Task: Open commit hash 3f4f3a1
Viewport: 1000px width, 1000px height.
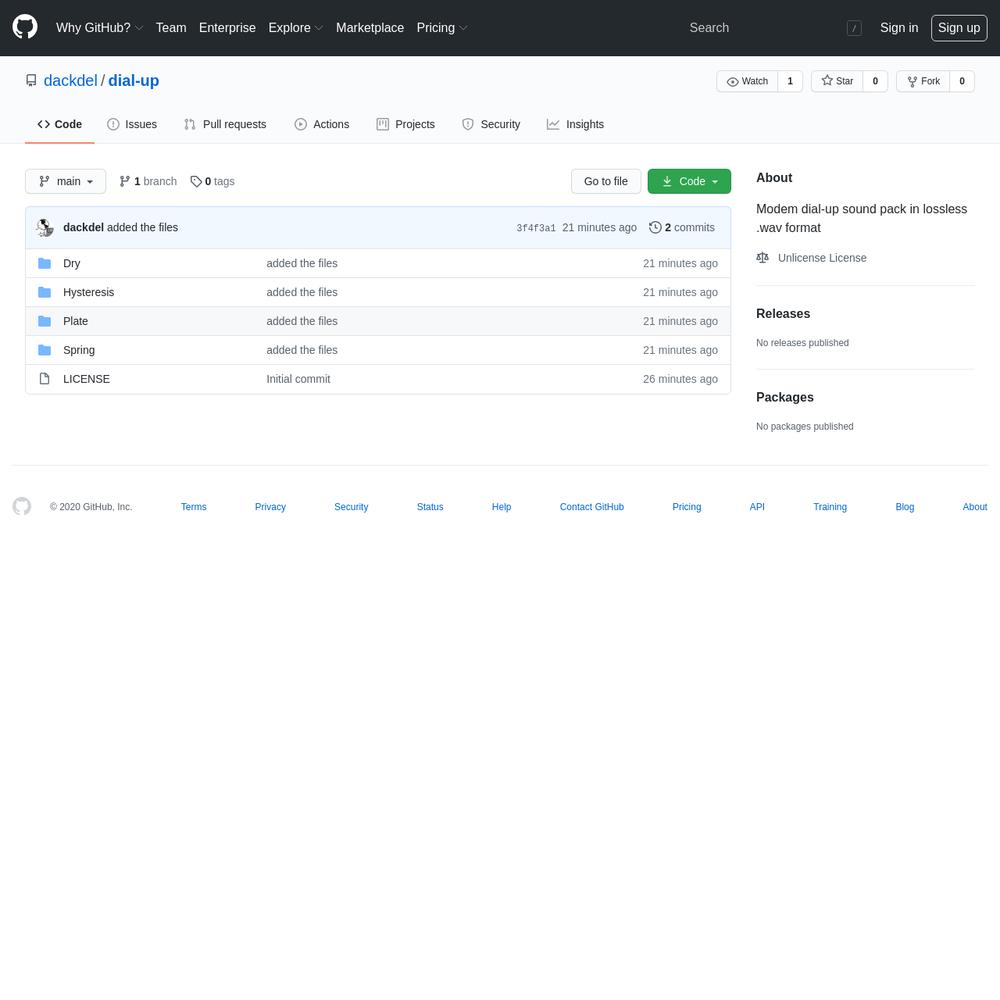Action: click(x=536, y=228)
